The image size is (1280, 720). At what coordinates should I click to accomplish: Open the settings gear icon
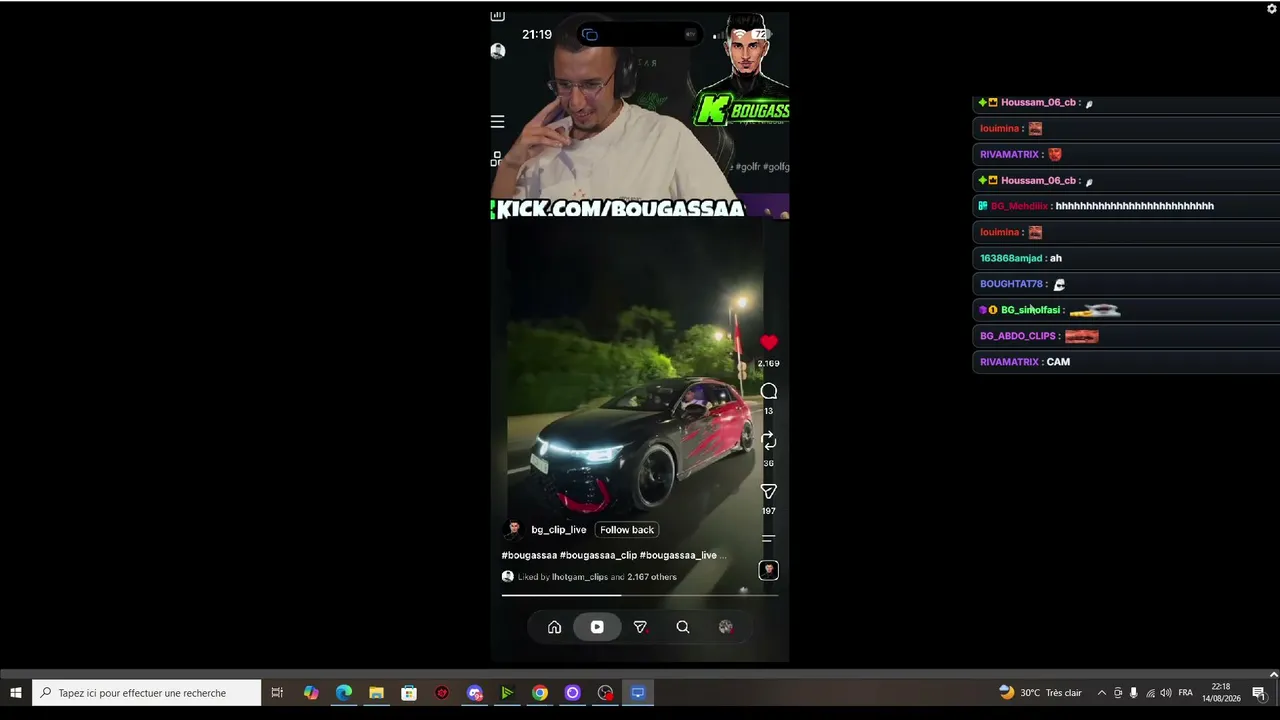click(x=1272, y=9)
